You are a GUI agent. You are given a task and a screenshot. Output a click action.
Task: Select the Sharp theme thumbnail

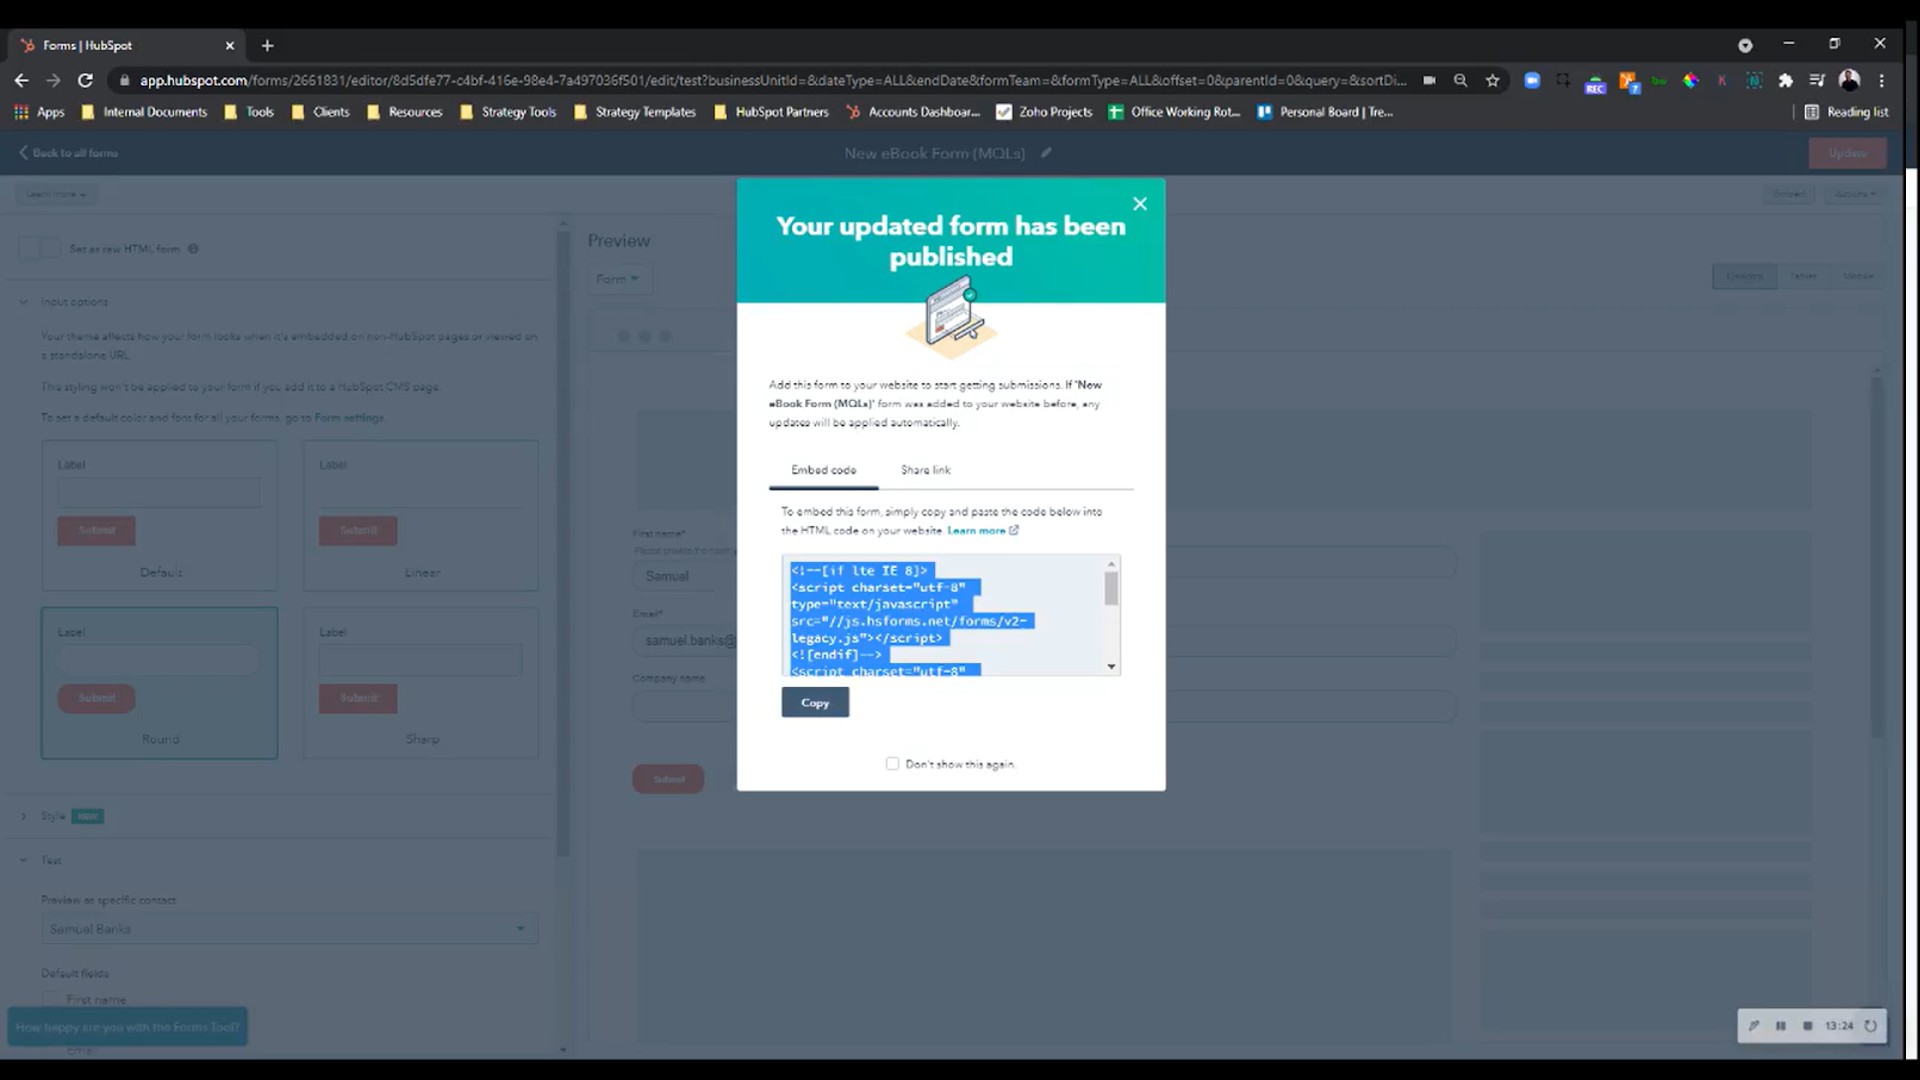(x=421, y=683)
